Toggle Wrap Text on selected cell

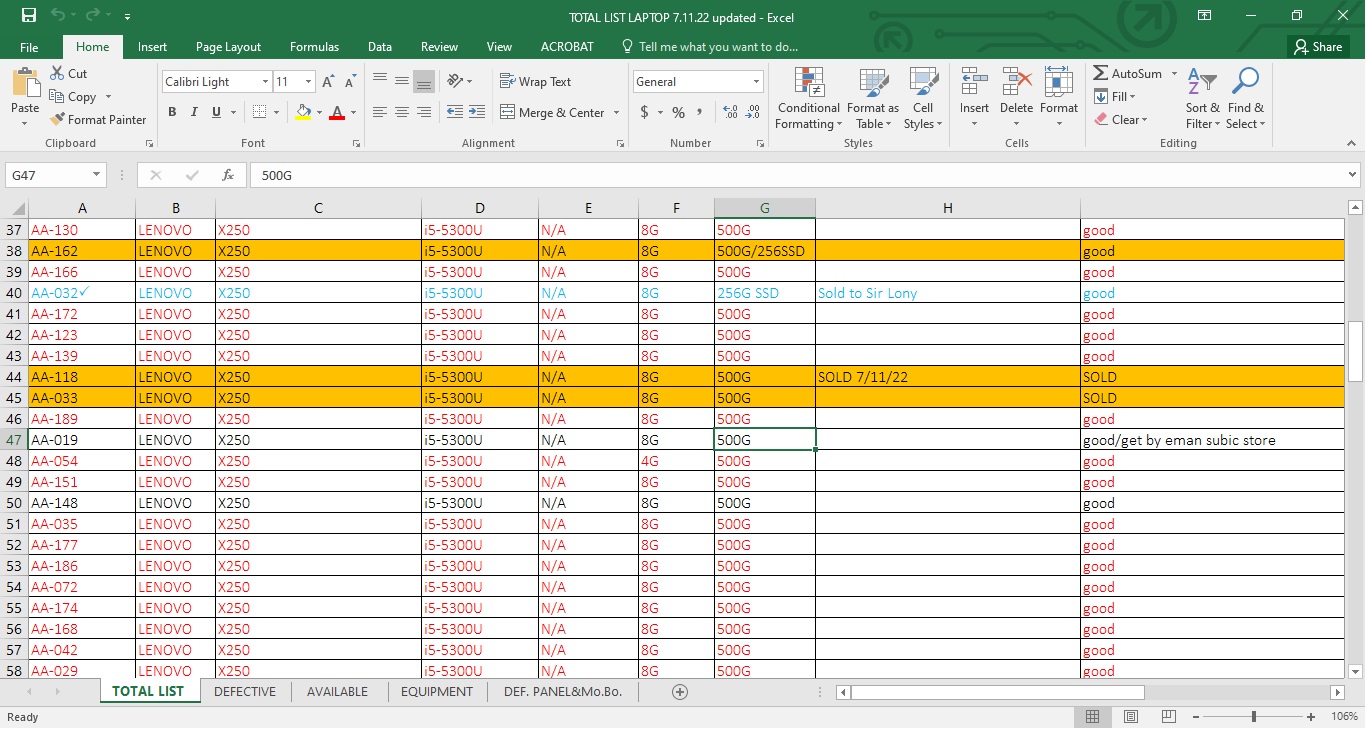[x=536, y=82]
